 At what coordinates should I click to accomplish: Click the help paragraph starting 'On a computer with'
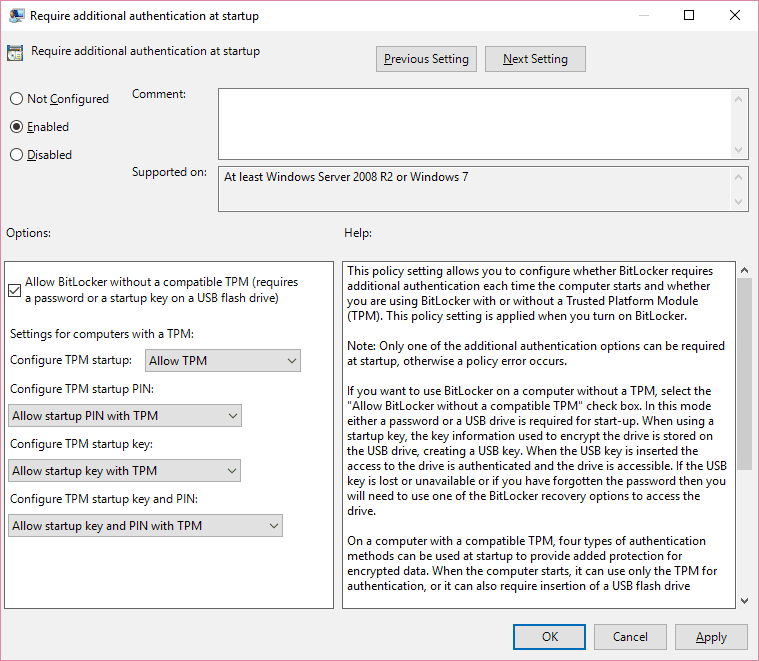coord(532,563)
